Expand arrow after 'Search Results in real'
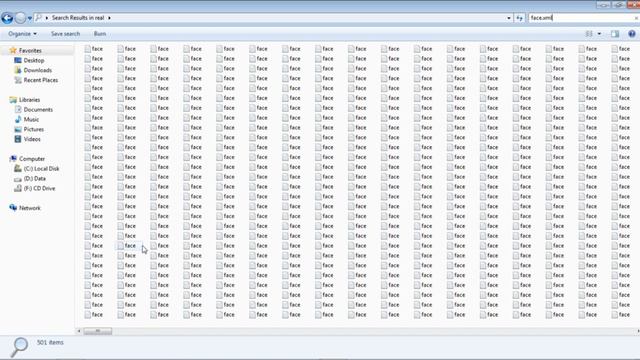The image size is (640, 360). pyautogui.click(x=109, y=18)
